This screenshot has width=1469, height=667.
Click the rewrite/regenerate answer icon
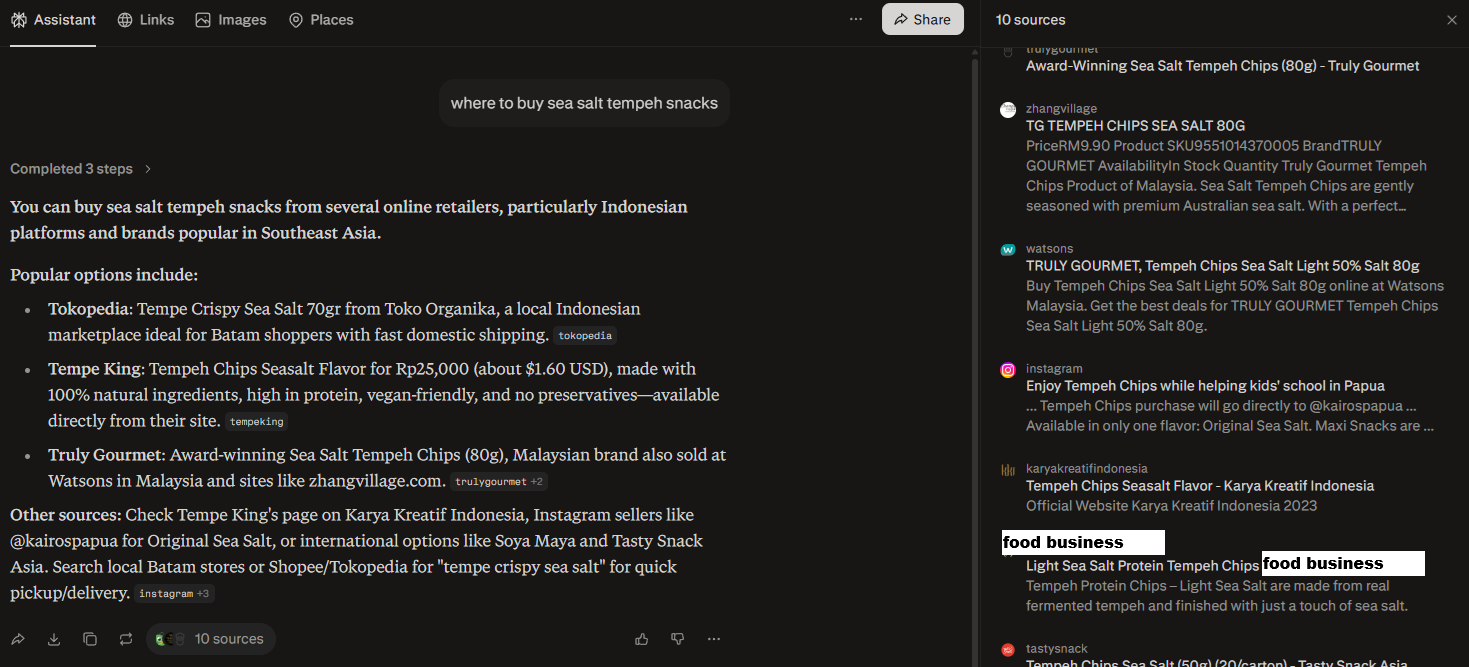(126, 639)
